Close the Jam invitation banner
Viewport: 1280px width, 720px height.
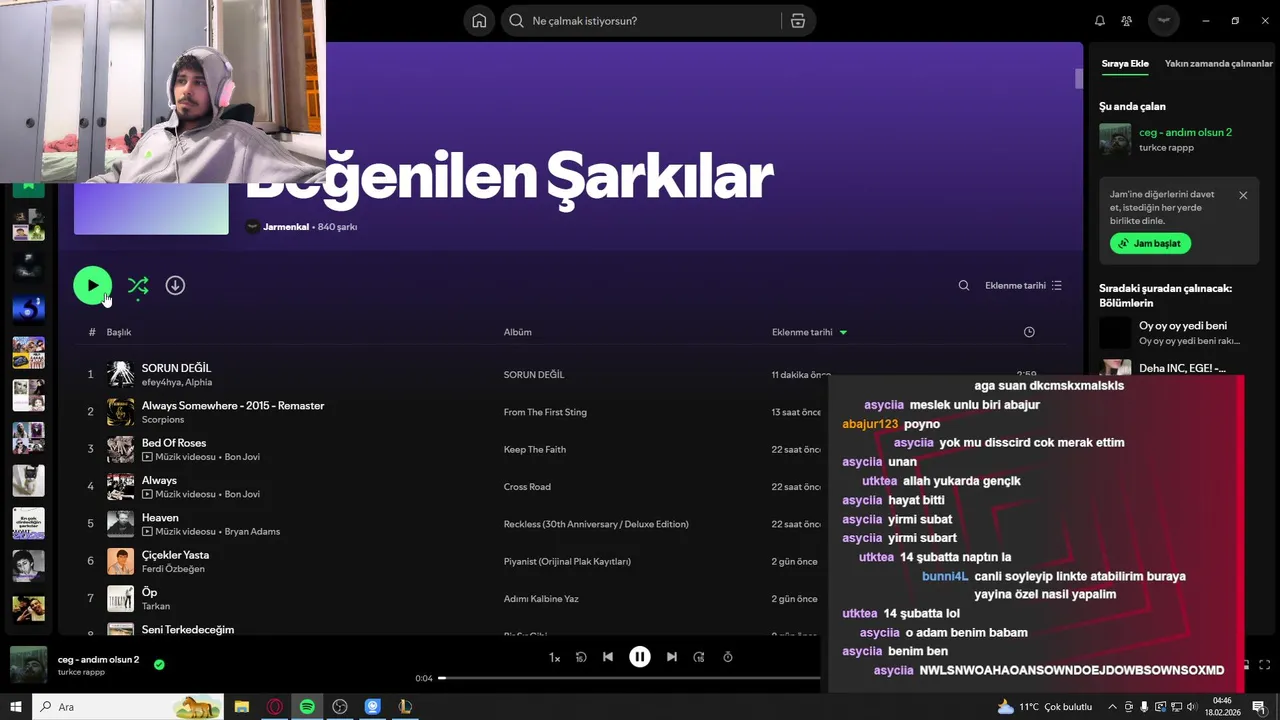coord(1243,195)
